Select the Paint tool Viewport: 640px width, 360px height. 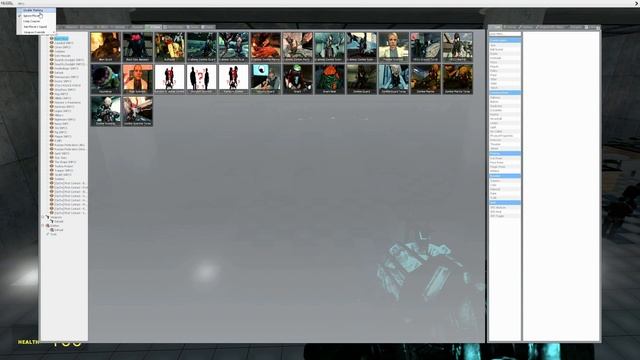click(x=505, y=193)
